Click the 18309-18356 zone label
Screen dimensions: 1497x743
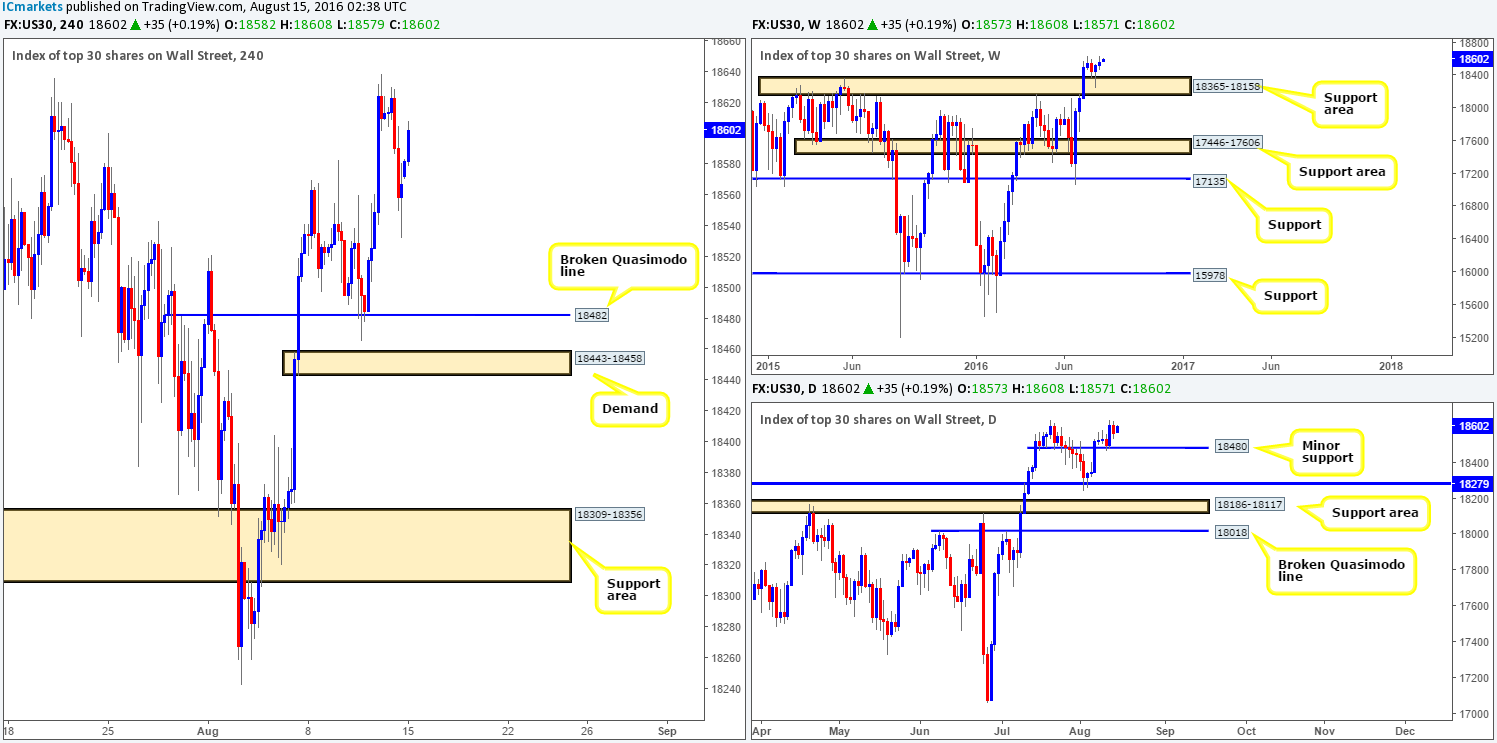(x=609, y=514)
